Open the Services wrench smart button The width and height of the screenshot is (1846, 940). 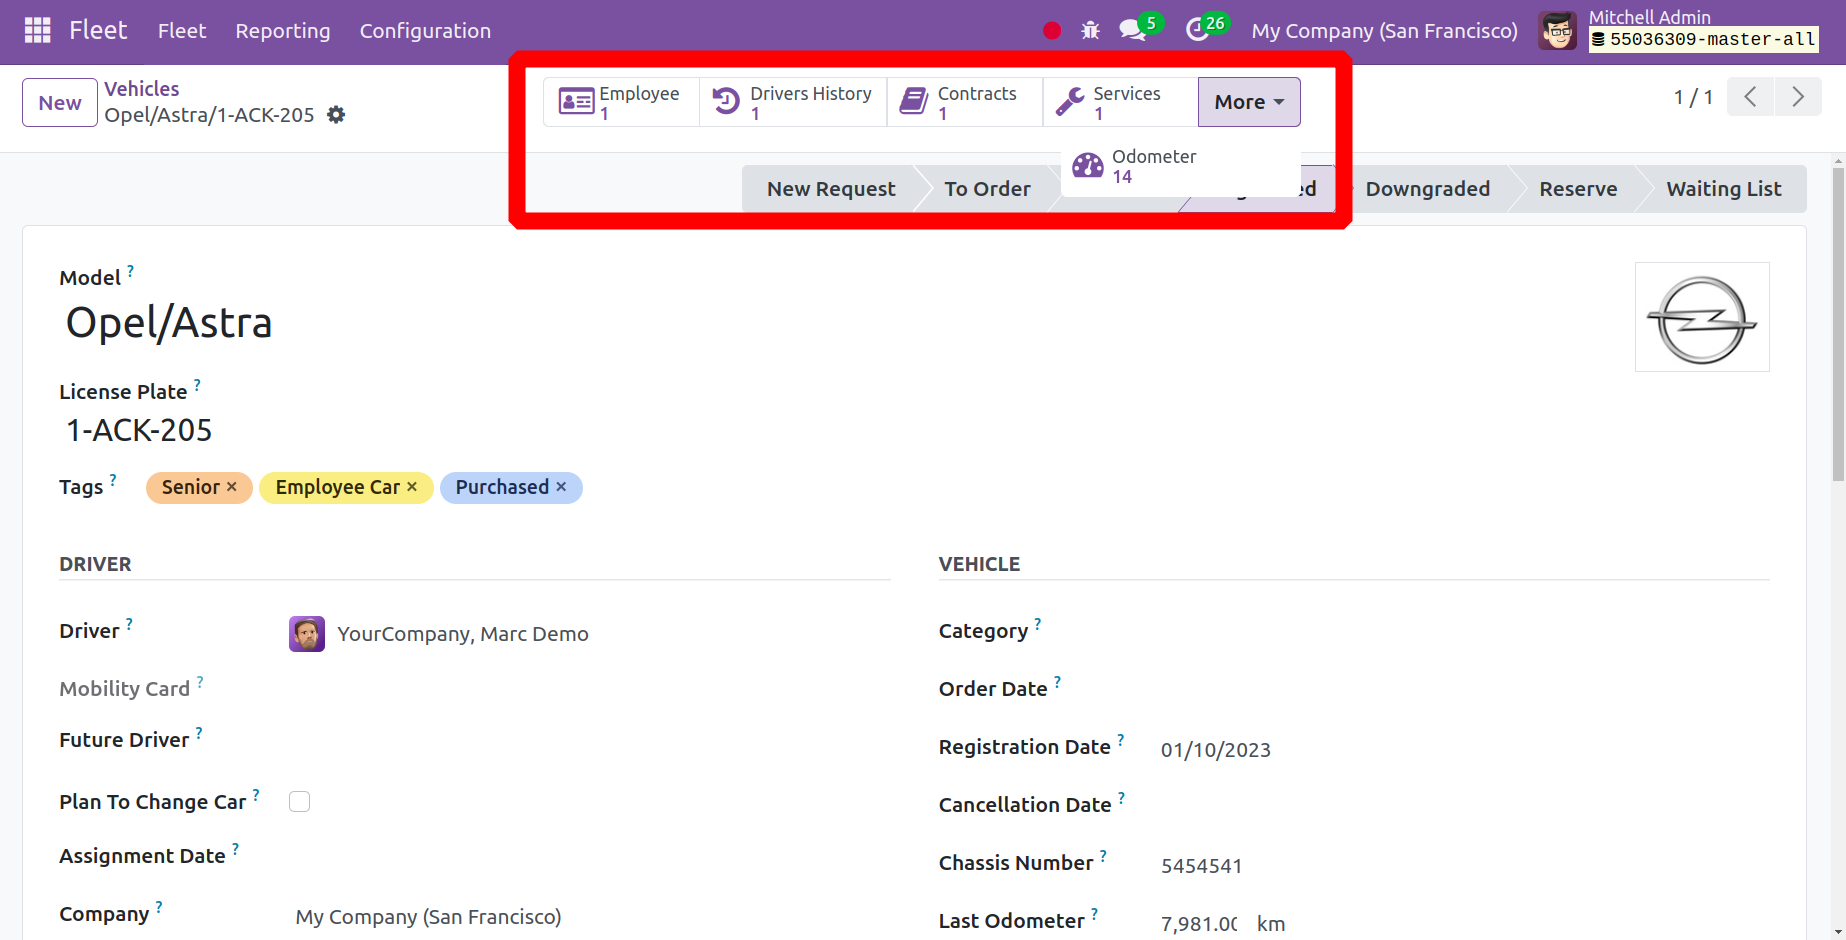tap(1120, 102)
